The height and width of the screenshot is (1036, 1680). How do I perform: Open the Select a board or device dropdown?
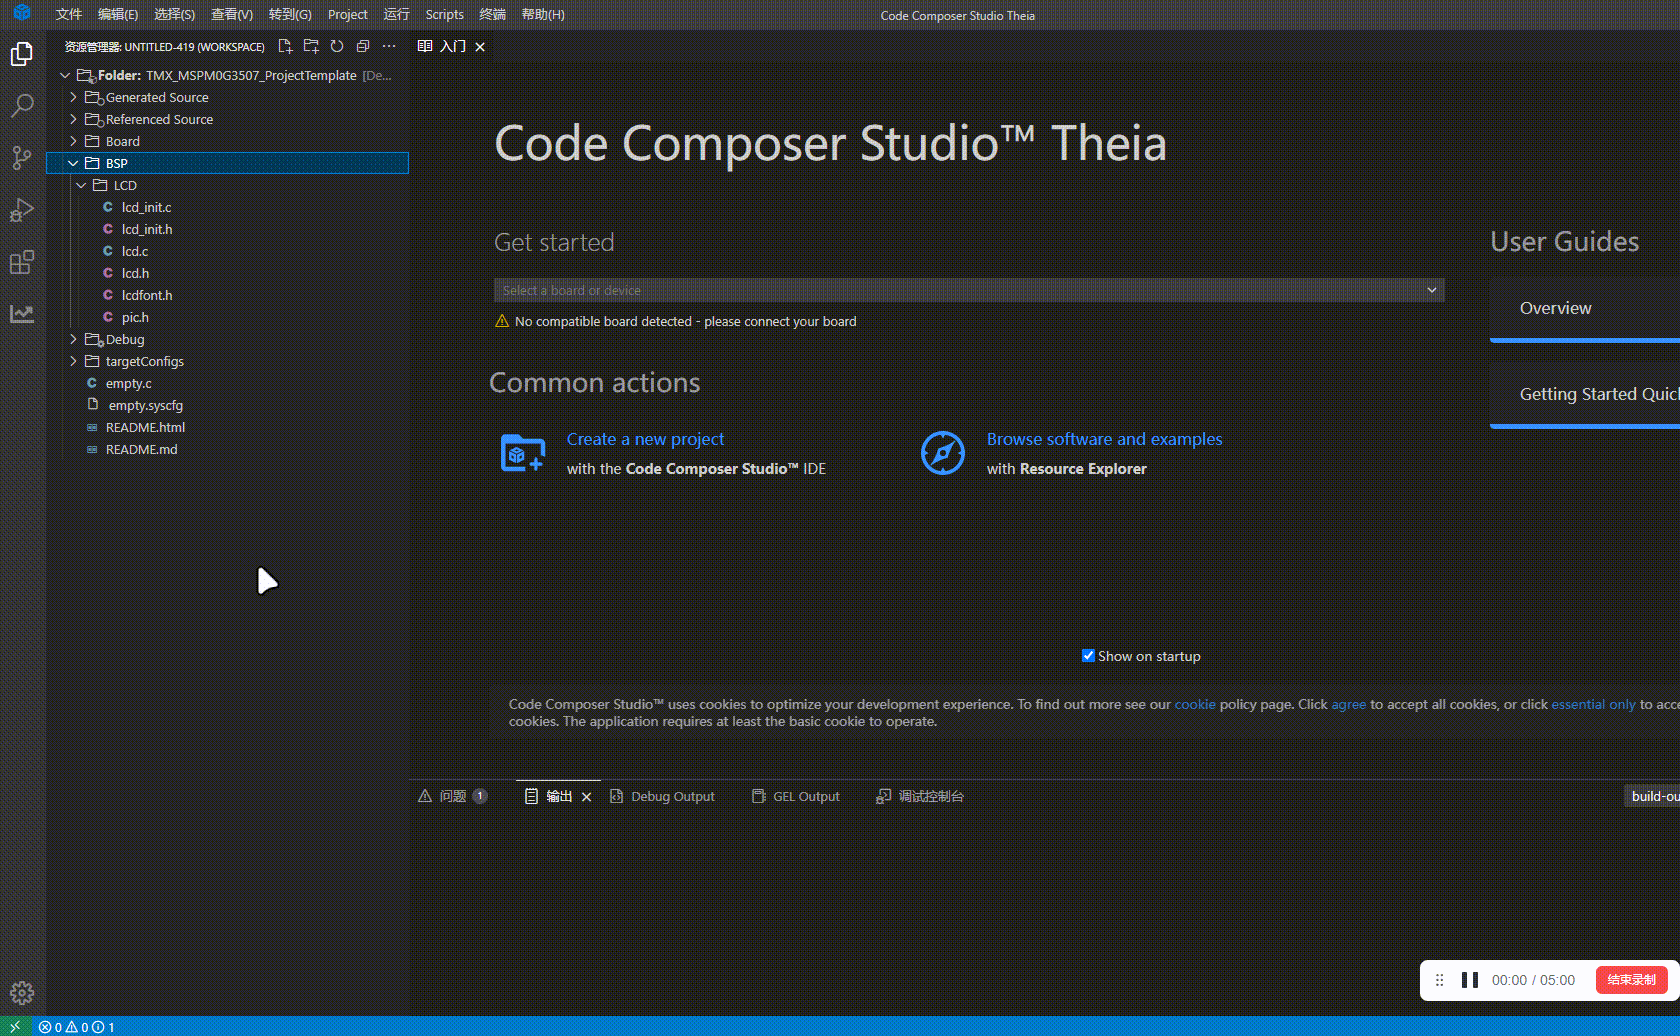click(x=969, y=290)
